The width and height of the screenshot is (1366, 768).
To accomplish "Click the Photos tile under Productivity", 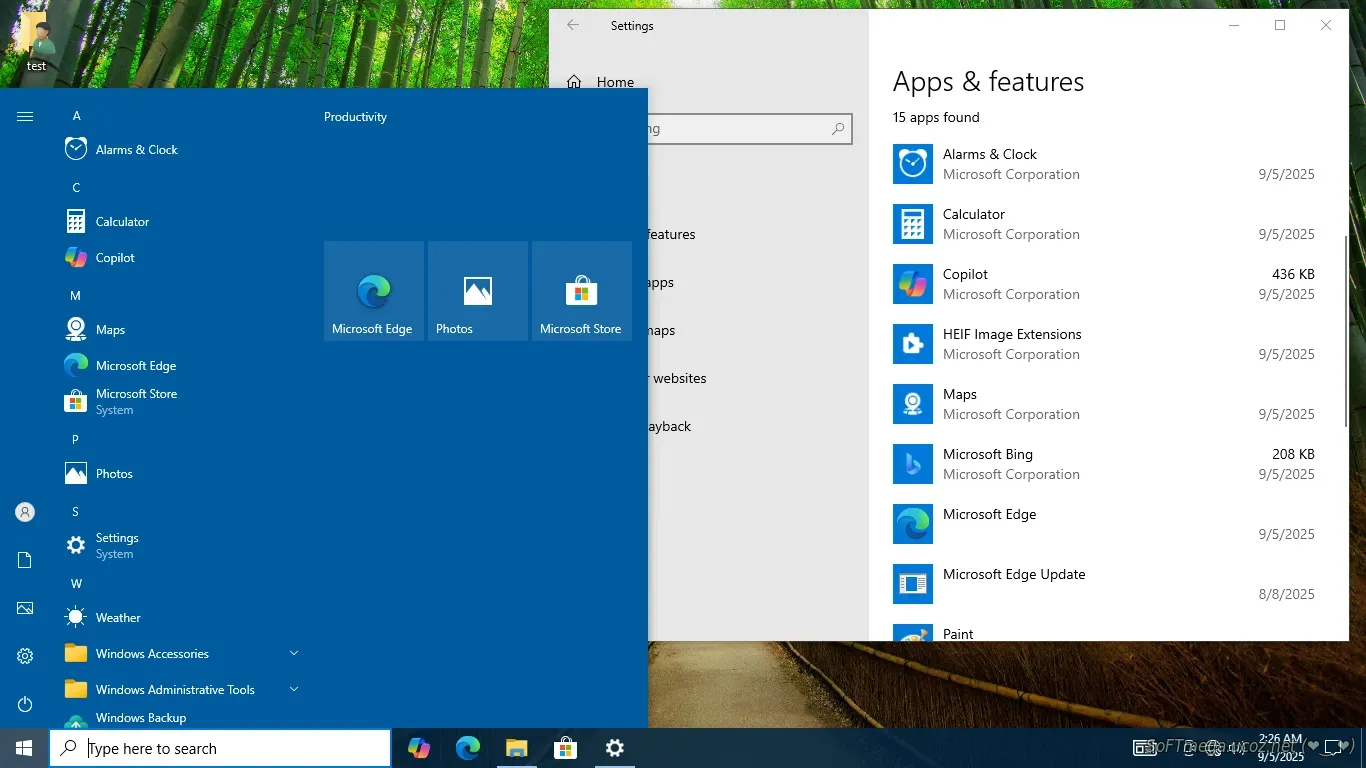I will 477,291.
